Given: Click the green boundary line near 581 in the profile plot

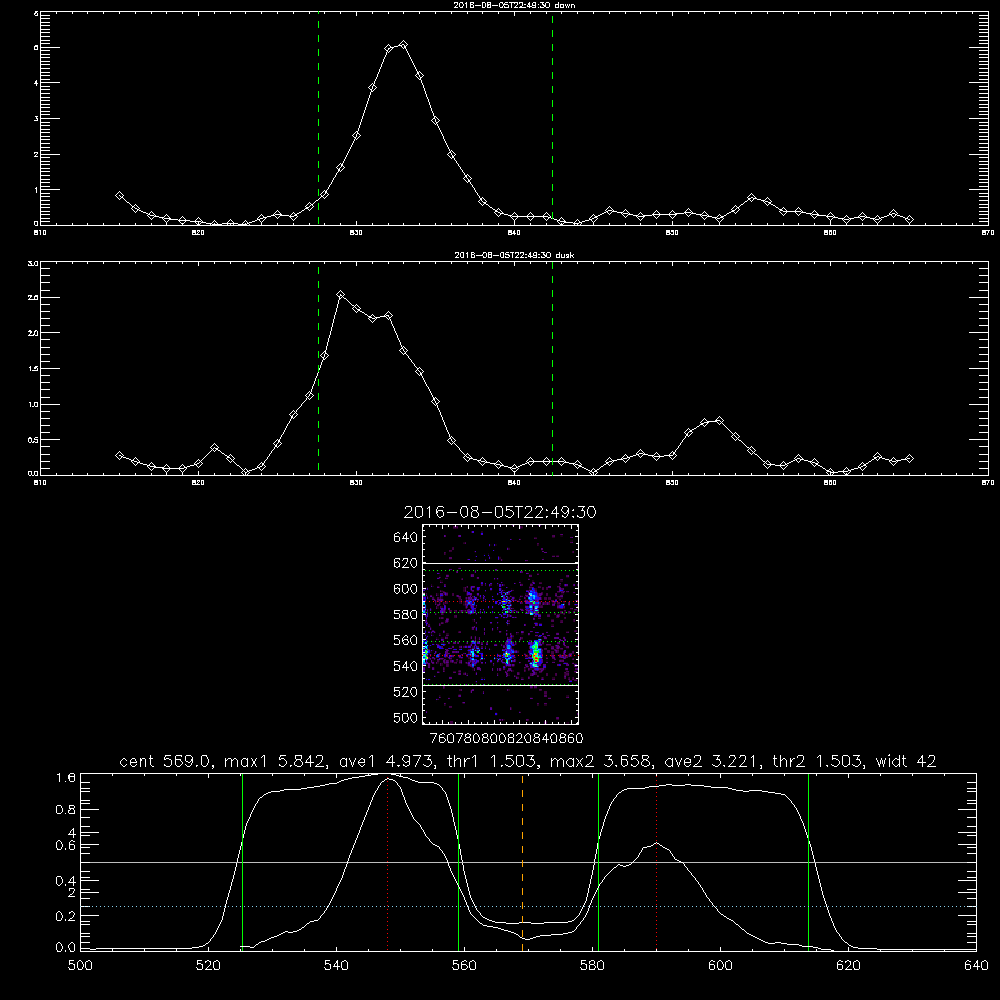Looking at the screenshot, I should (598, 861).
